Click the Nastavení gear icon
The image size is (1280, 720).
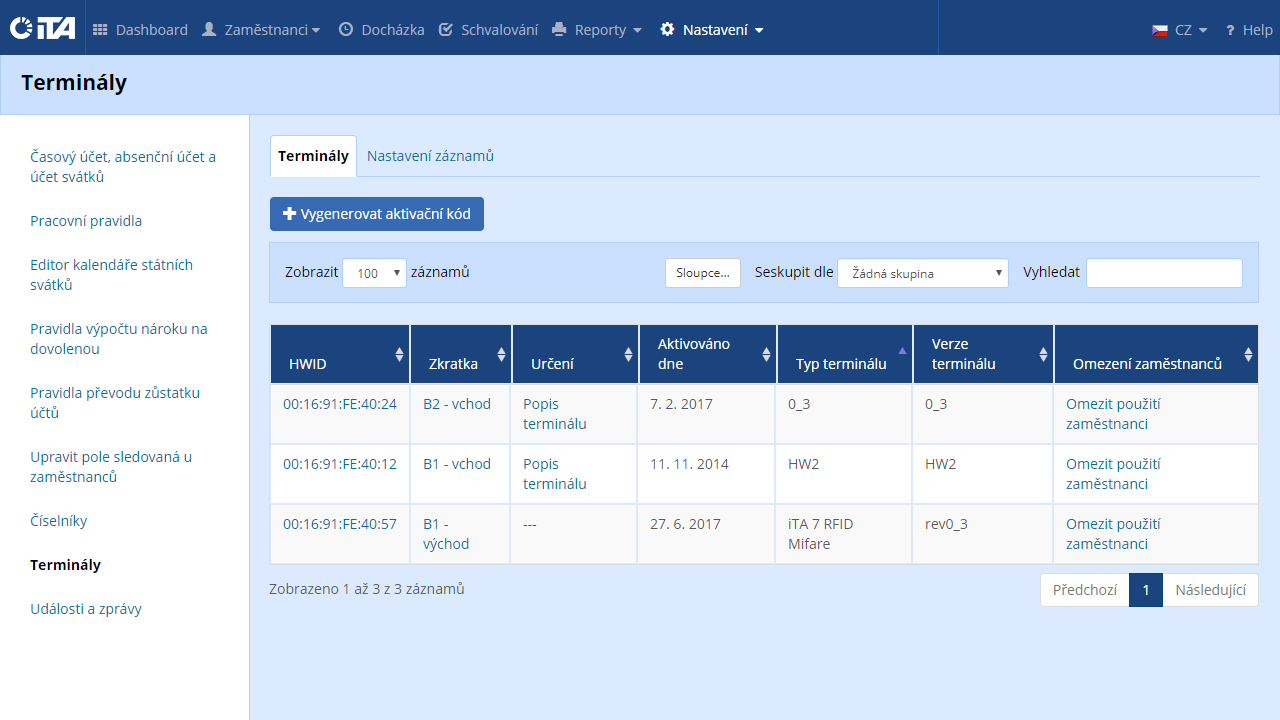(x=668, y=30)
